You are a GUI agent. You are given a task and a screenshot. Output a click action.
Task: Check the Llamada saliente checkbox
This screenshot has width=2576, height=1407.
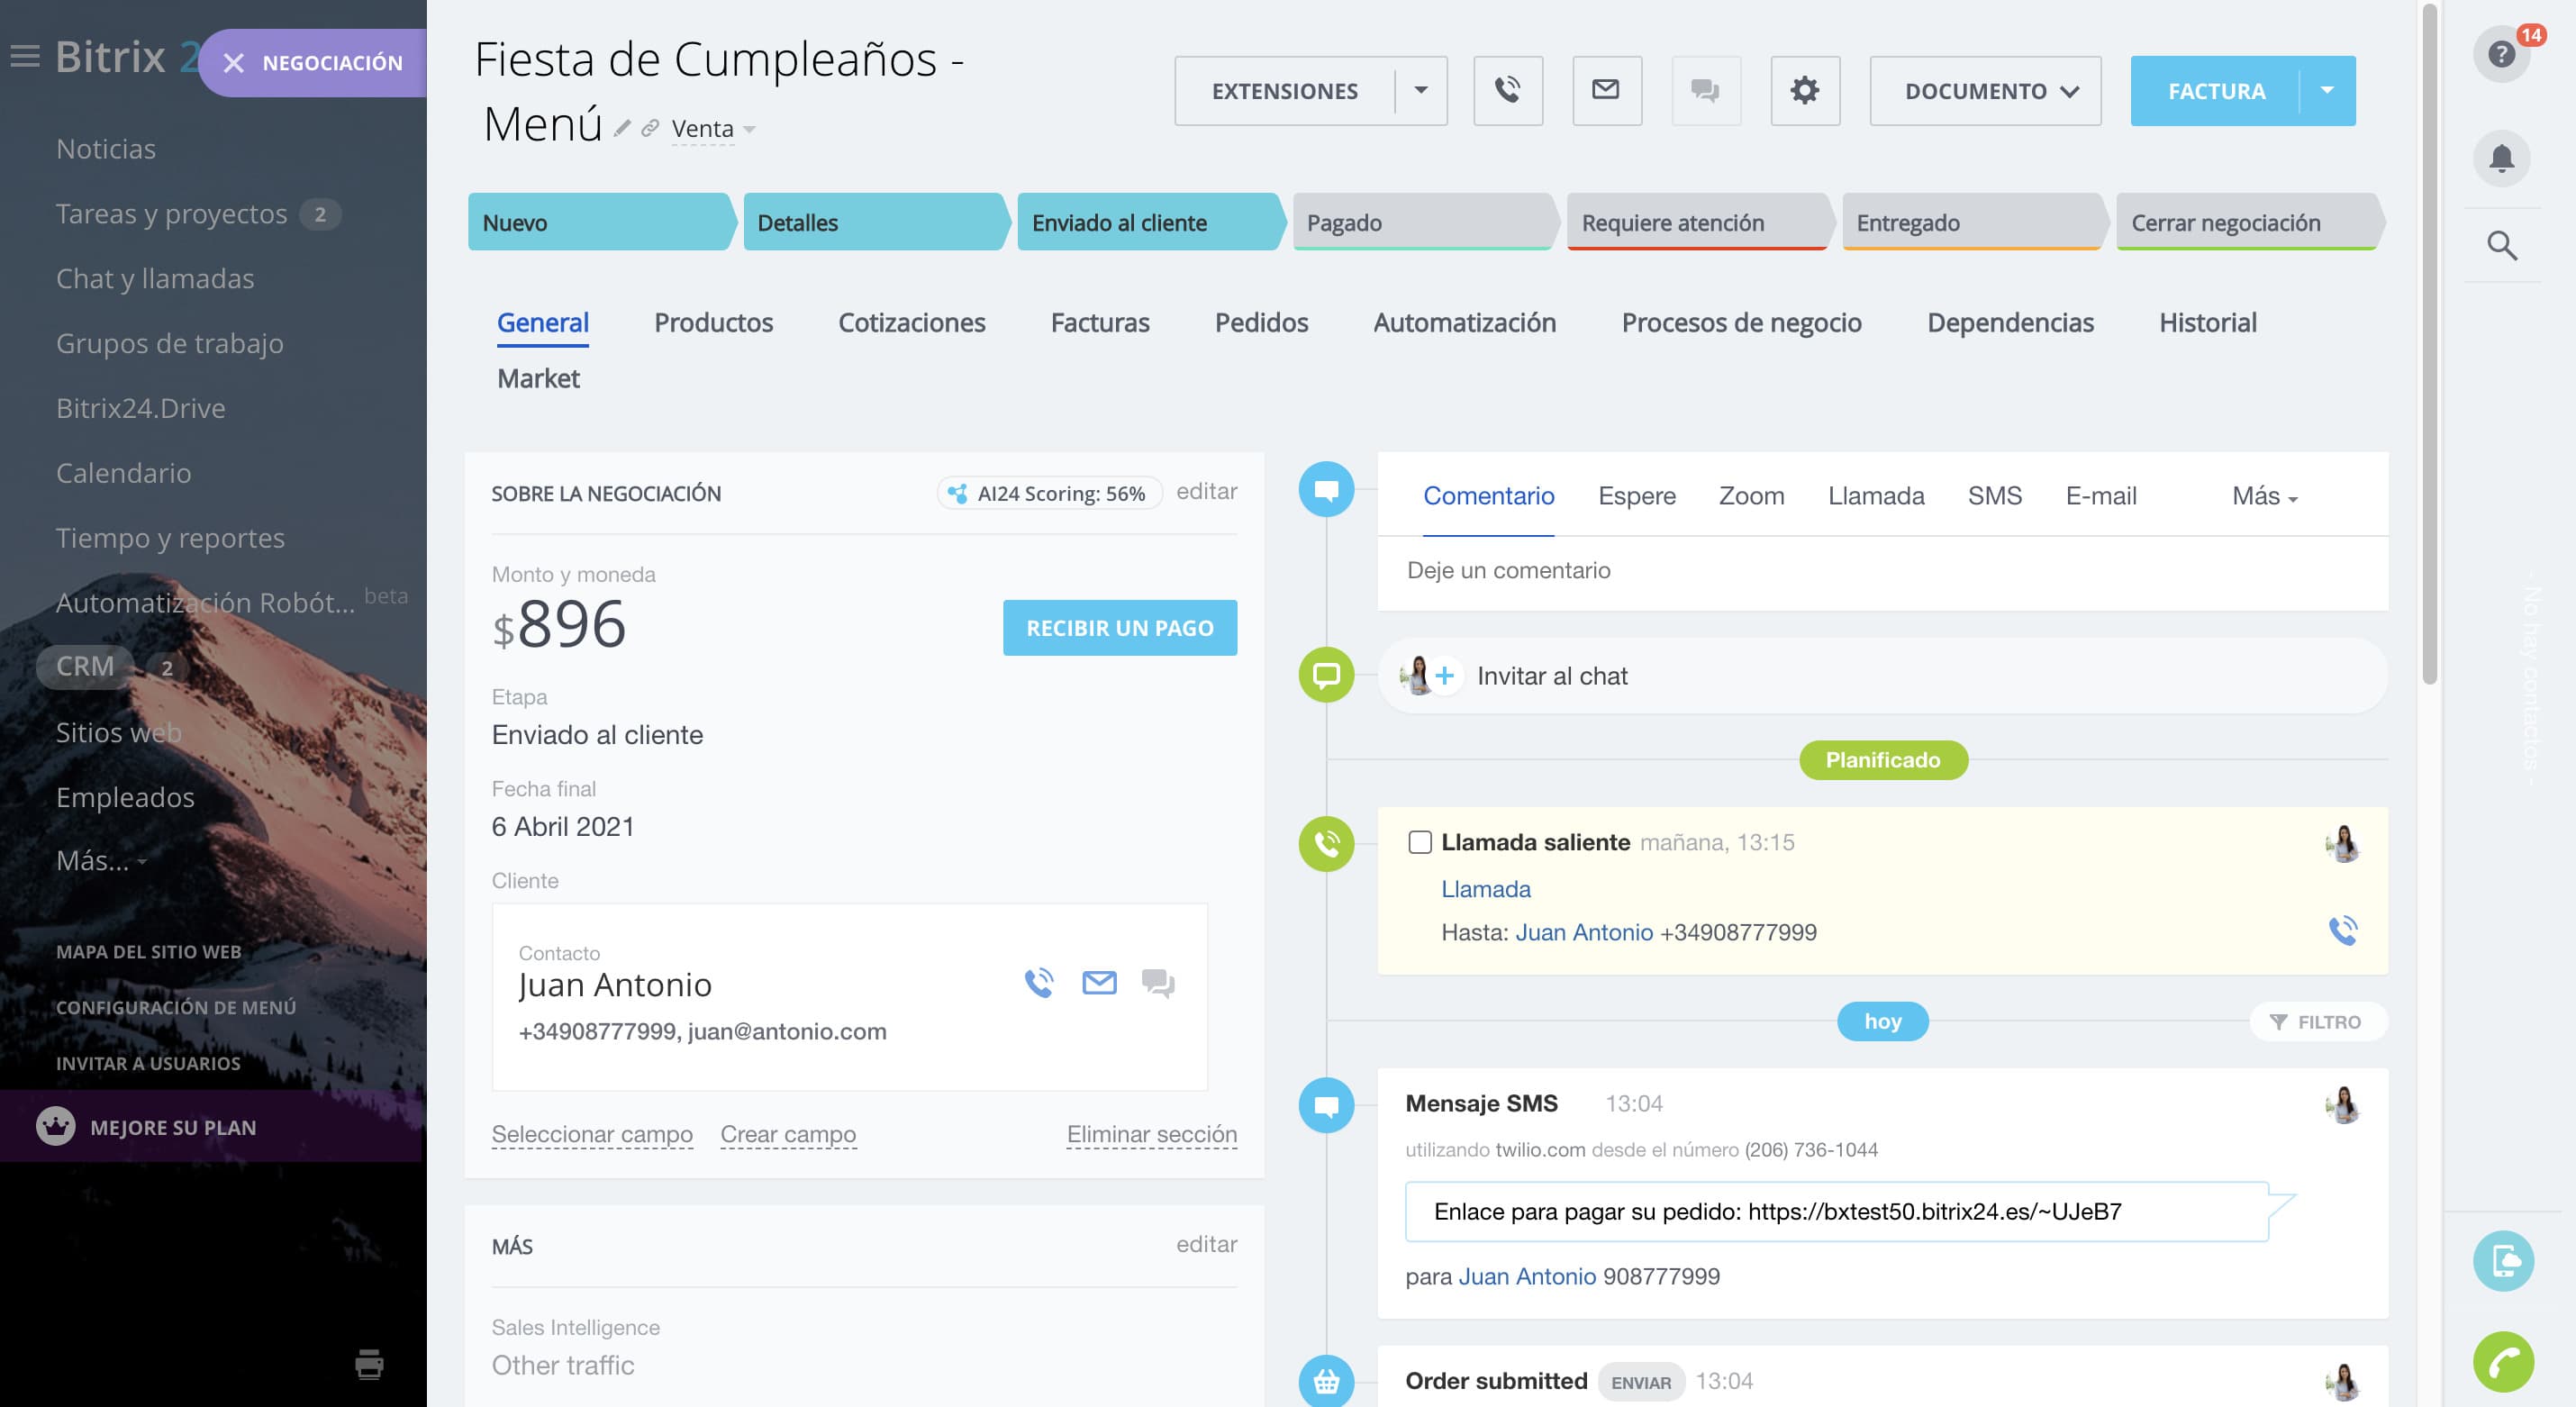(1419, 842)
